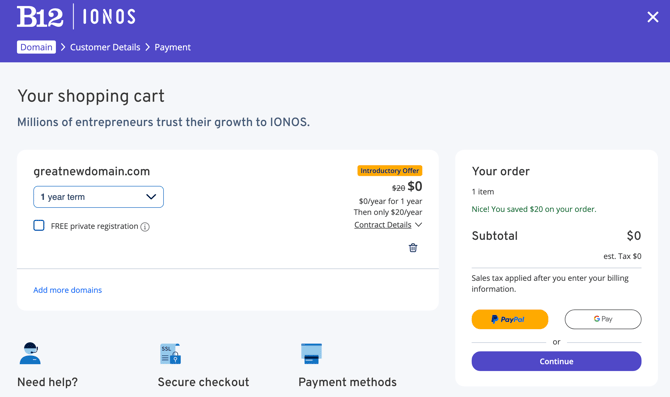Go to the Payment step

tap(173, 47)
